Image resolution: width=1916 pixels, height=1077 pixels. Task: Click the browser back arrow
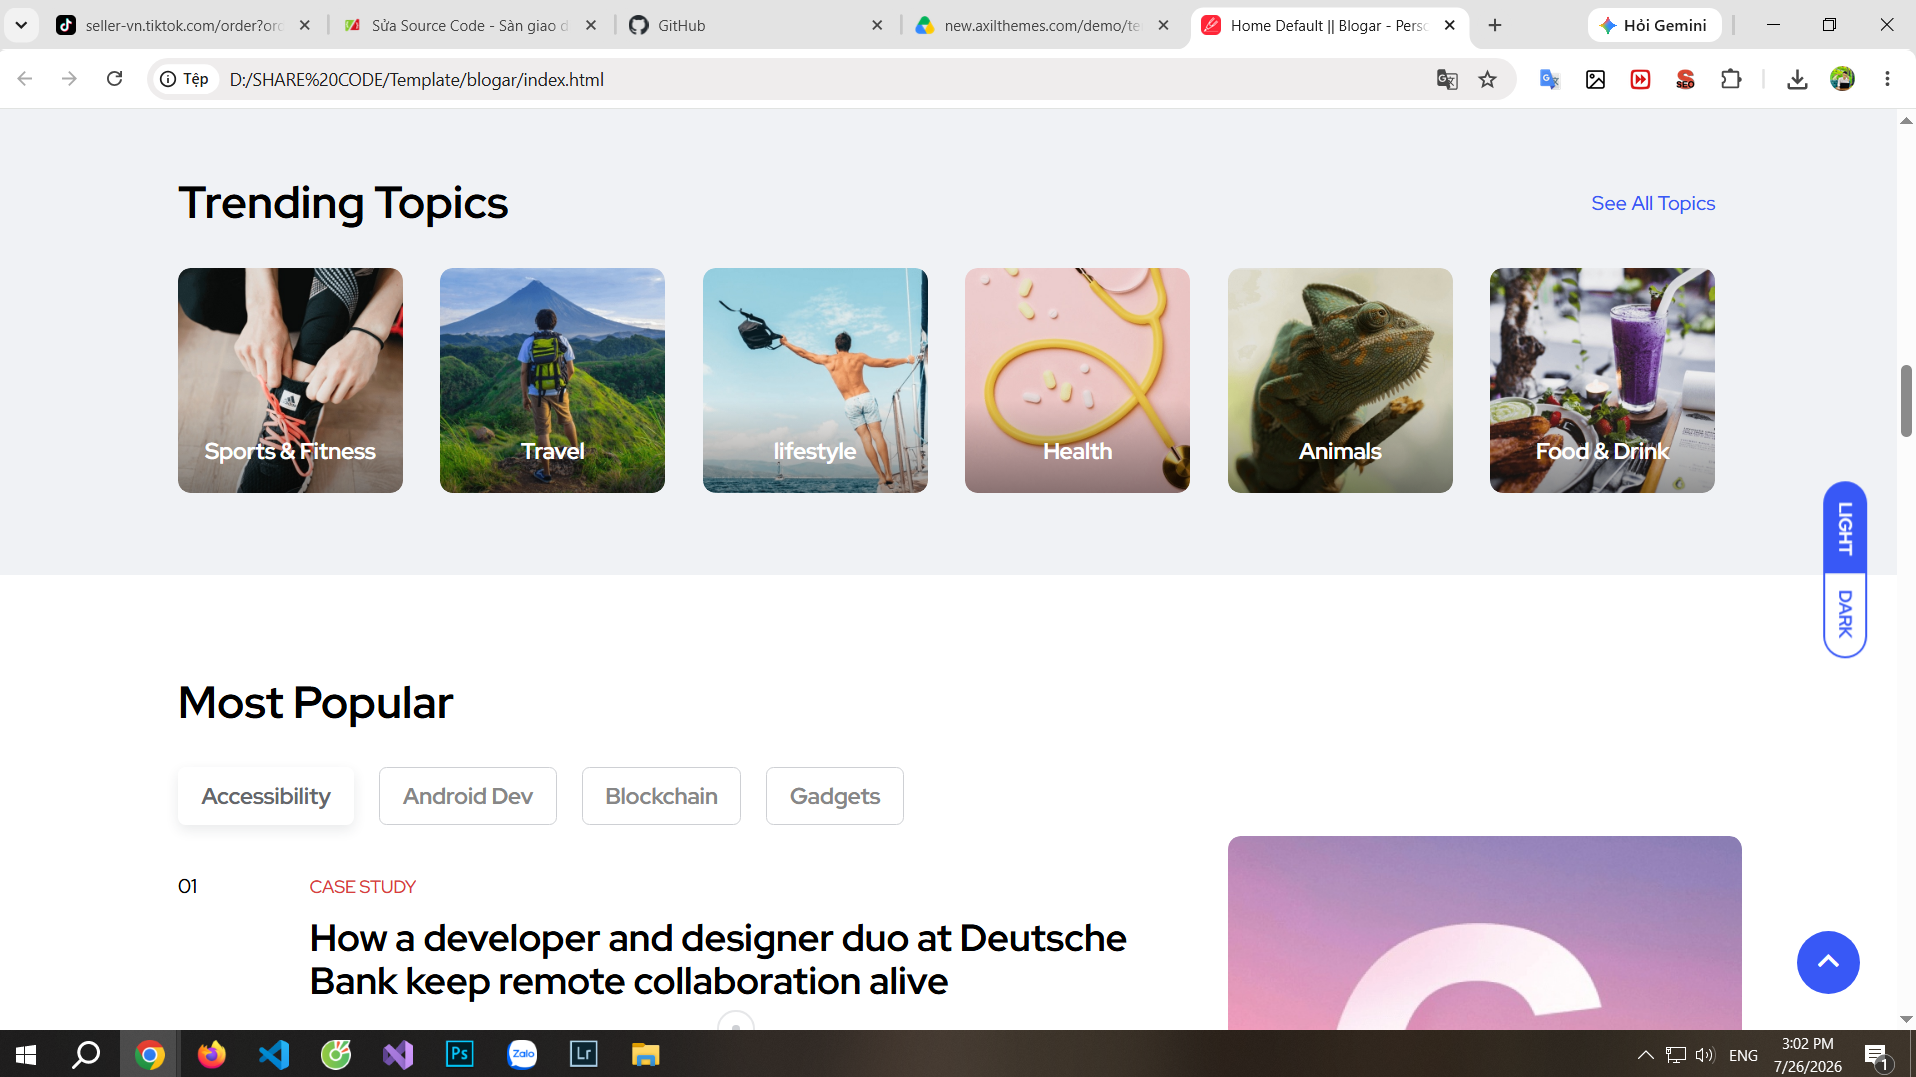tap(25, 79)
